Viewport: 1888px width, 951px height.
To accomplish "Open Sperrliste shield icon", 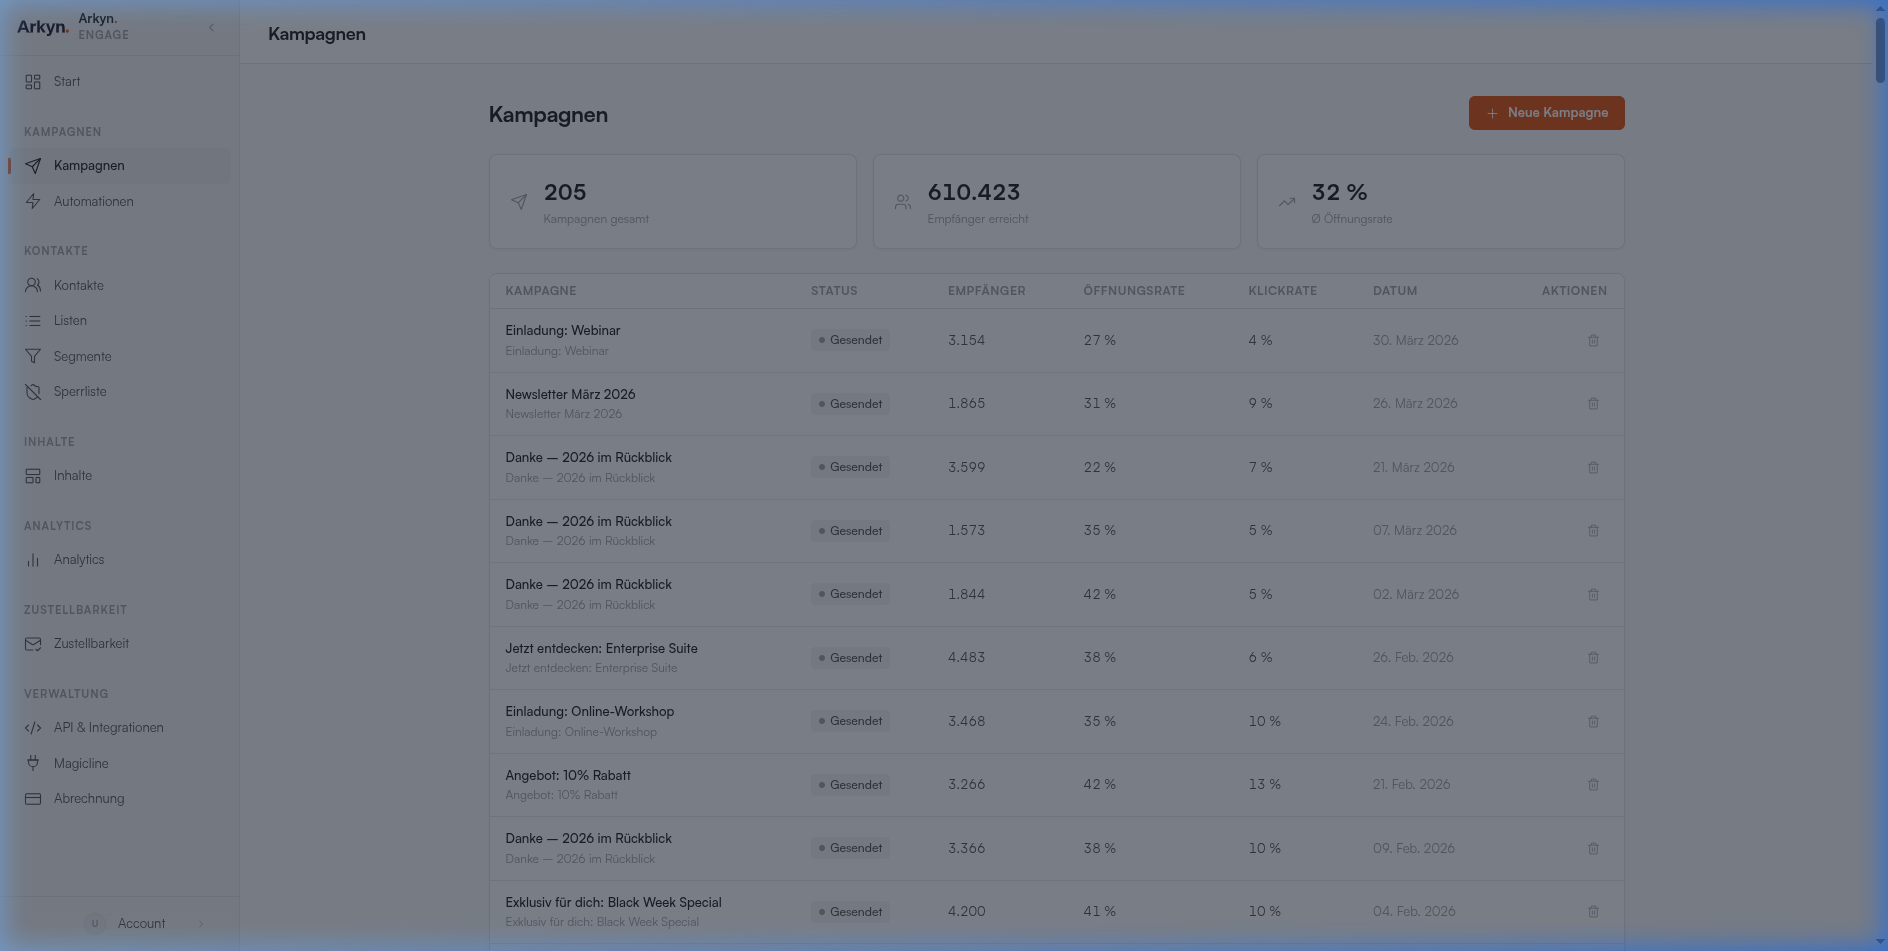I will coord(33,392).
